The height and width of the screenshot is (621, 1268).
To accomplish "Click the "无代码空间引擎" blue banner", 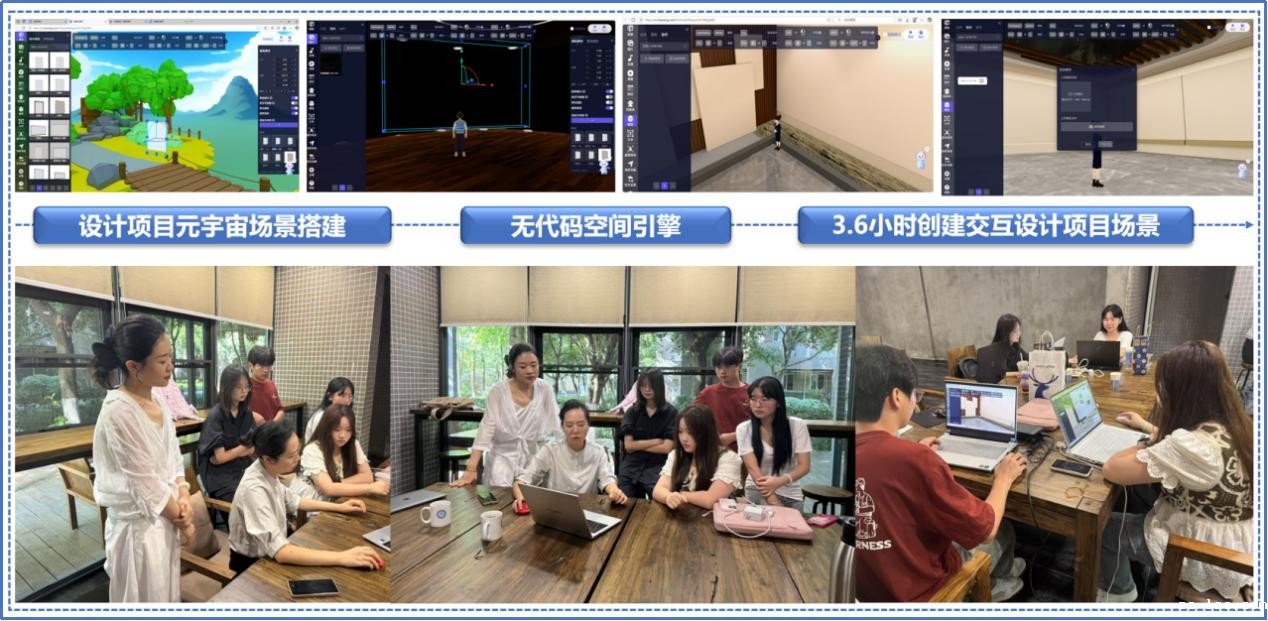I will tap(595, 226).
